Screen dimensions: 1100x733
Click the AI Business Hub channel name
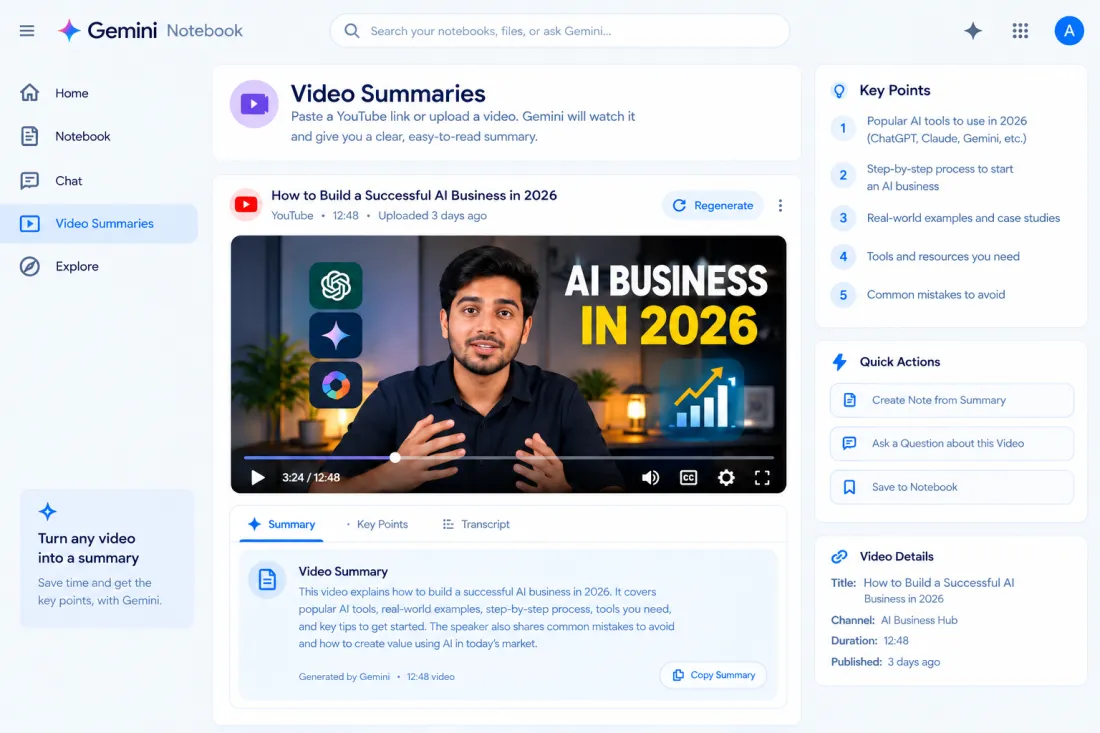(919, 620)
